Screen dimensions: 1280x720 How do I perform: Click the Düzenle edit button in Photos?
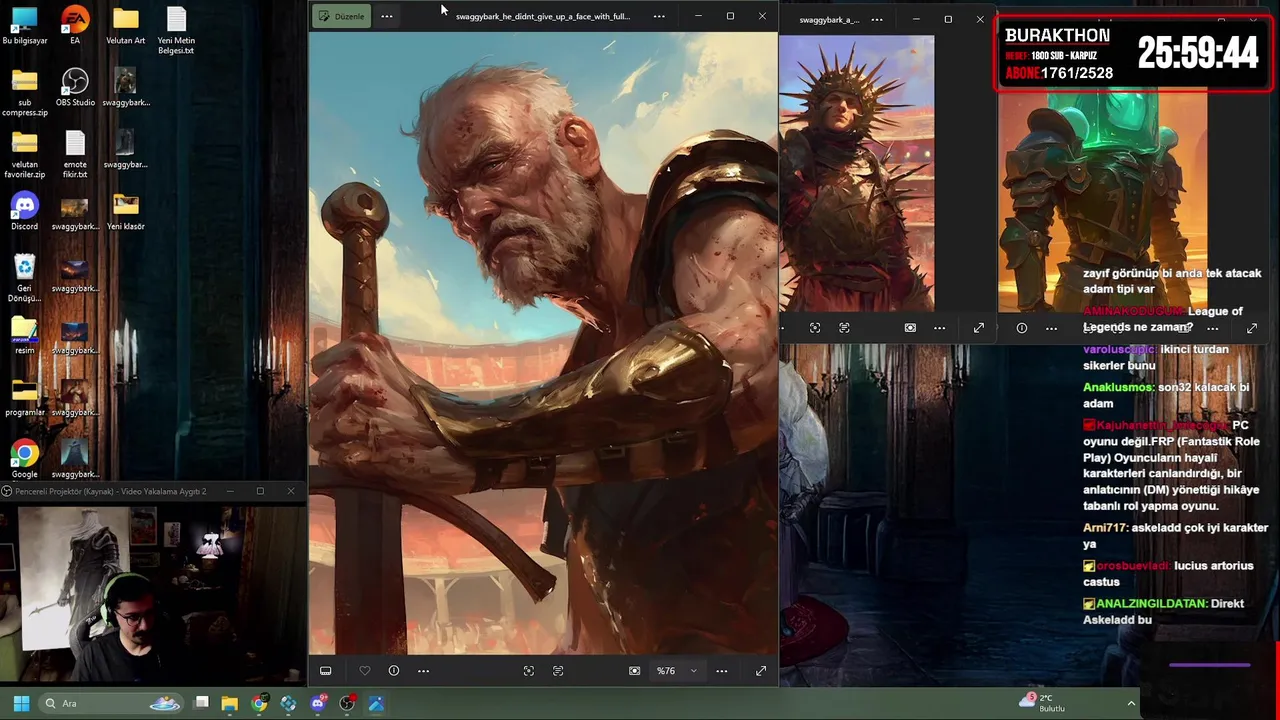point(341,16)
